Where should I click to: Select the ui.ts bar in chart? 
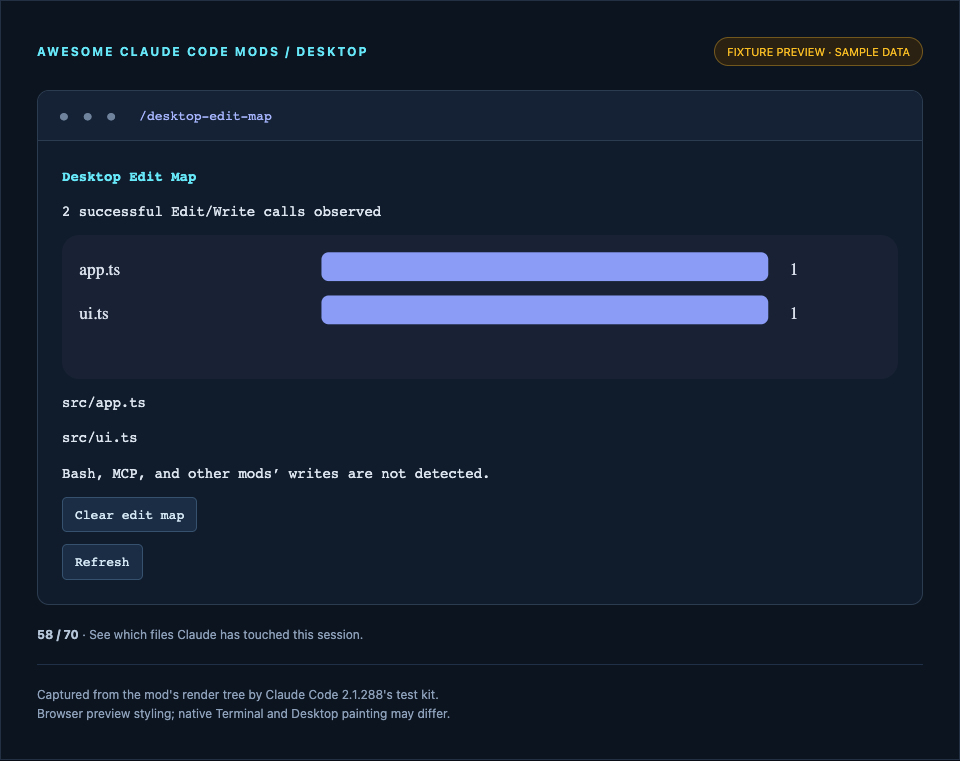544,310
